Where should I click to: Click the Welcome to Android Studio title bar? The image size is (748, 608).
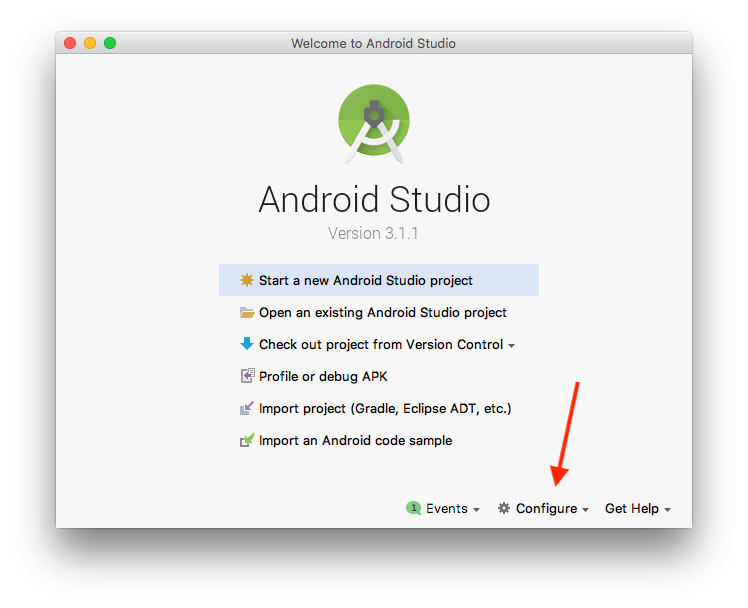point(374,43)
